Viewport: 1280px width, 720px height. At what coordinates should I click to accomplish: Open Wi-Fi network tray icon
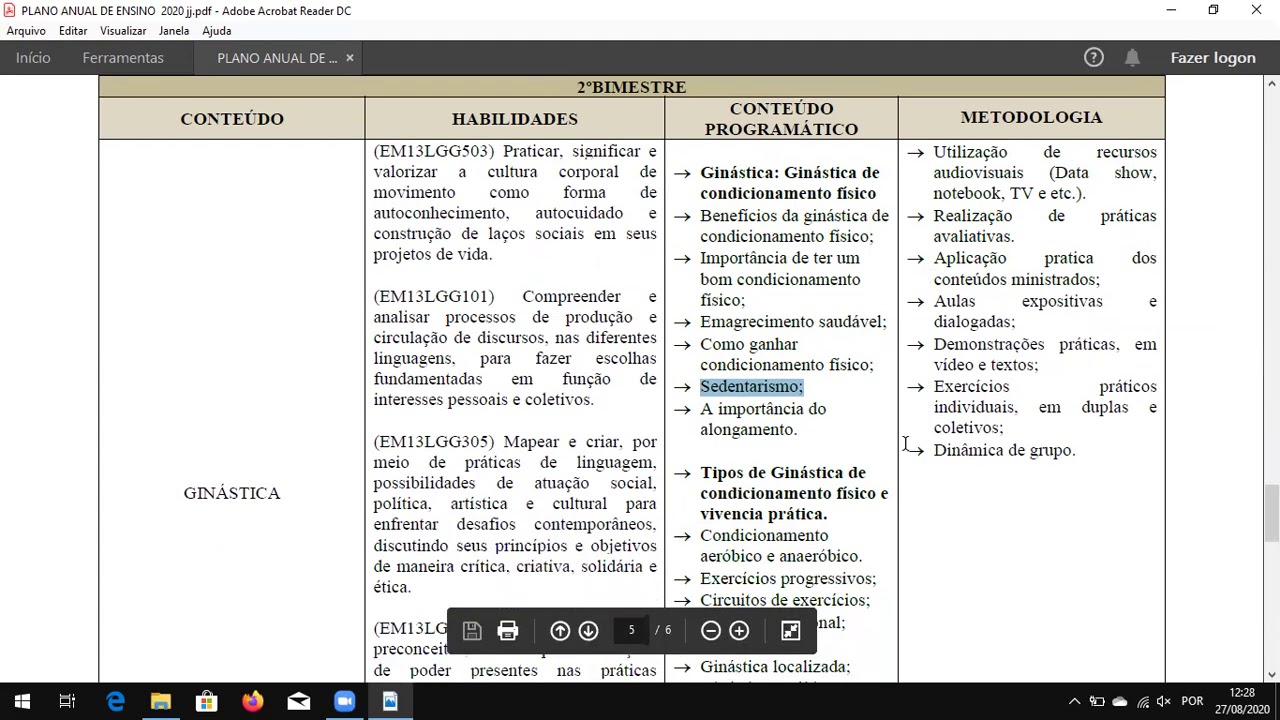(x=1143, y=702)
